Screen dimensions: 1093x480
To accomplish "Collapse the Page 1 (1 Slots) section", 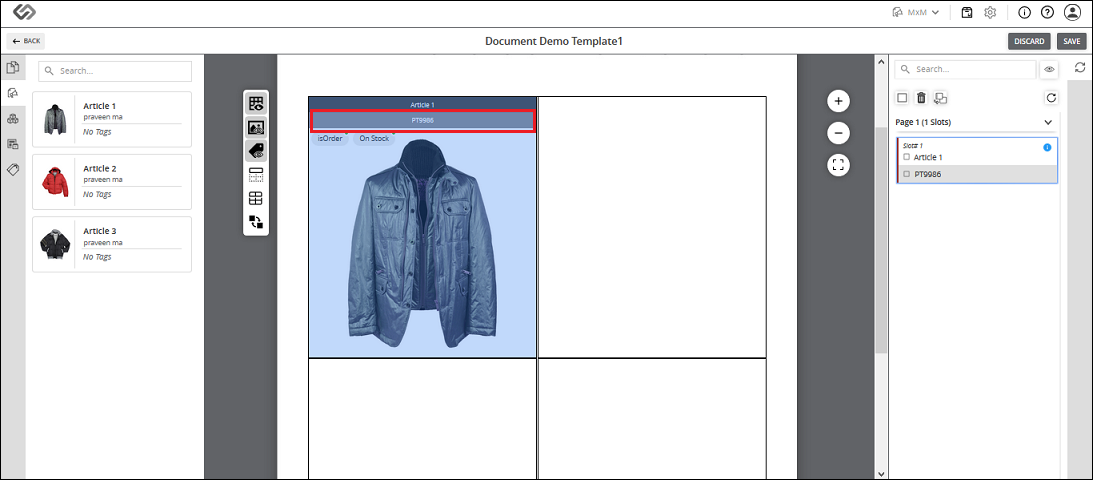I will 1048,122.
